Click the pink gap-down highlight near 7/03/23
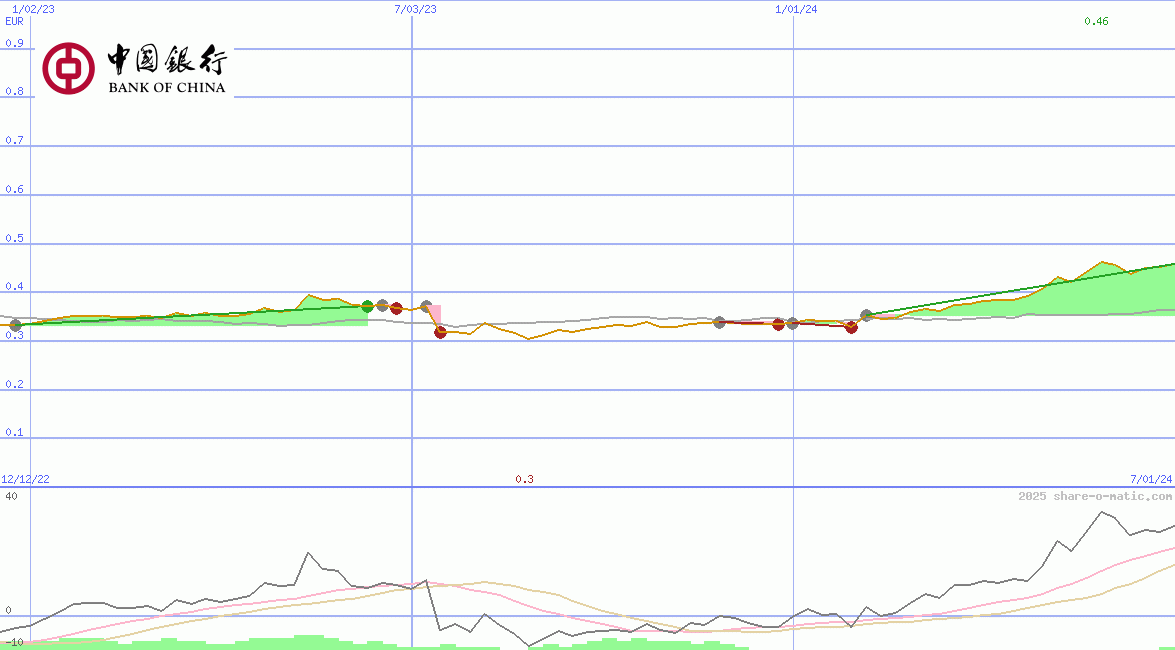This screenshot has width=1175, height=650. (433, 312)
